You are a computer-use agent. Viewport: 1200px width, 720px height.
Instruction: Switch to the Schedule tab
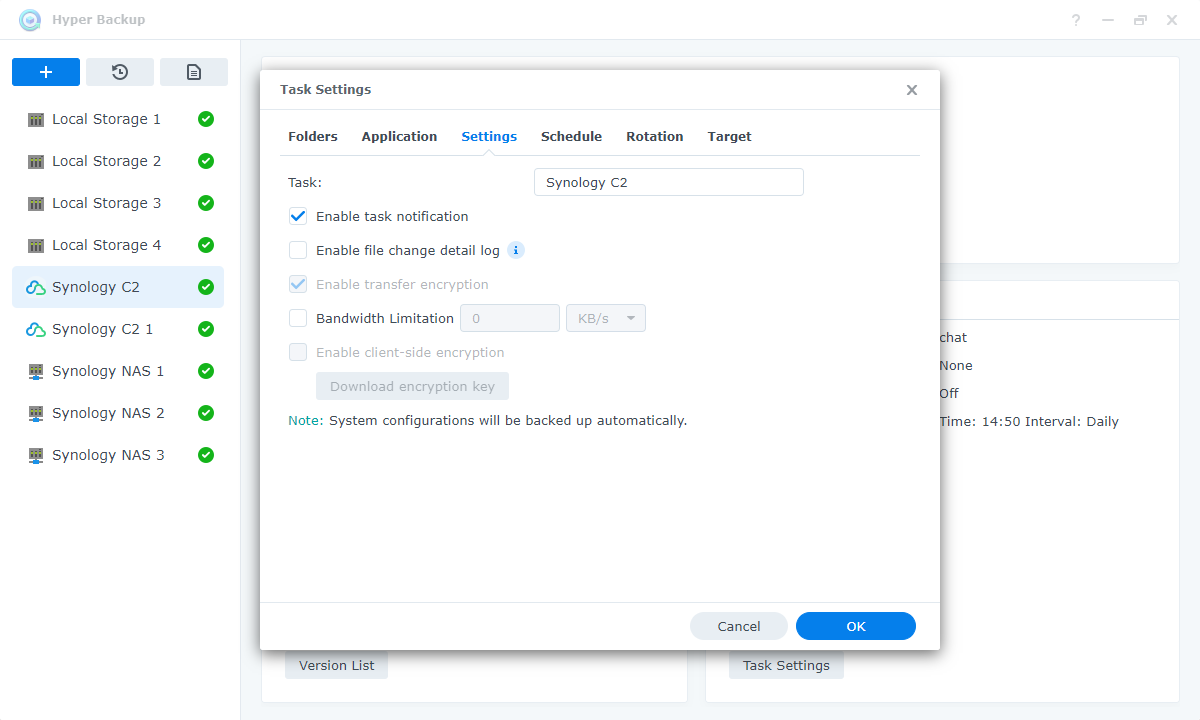(571, 136)
